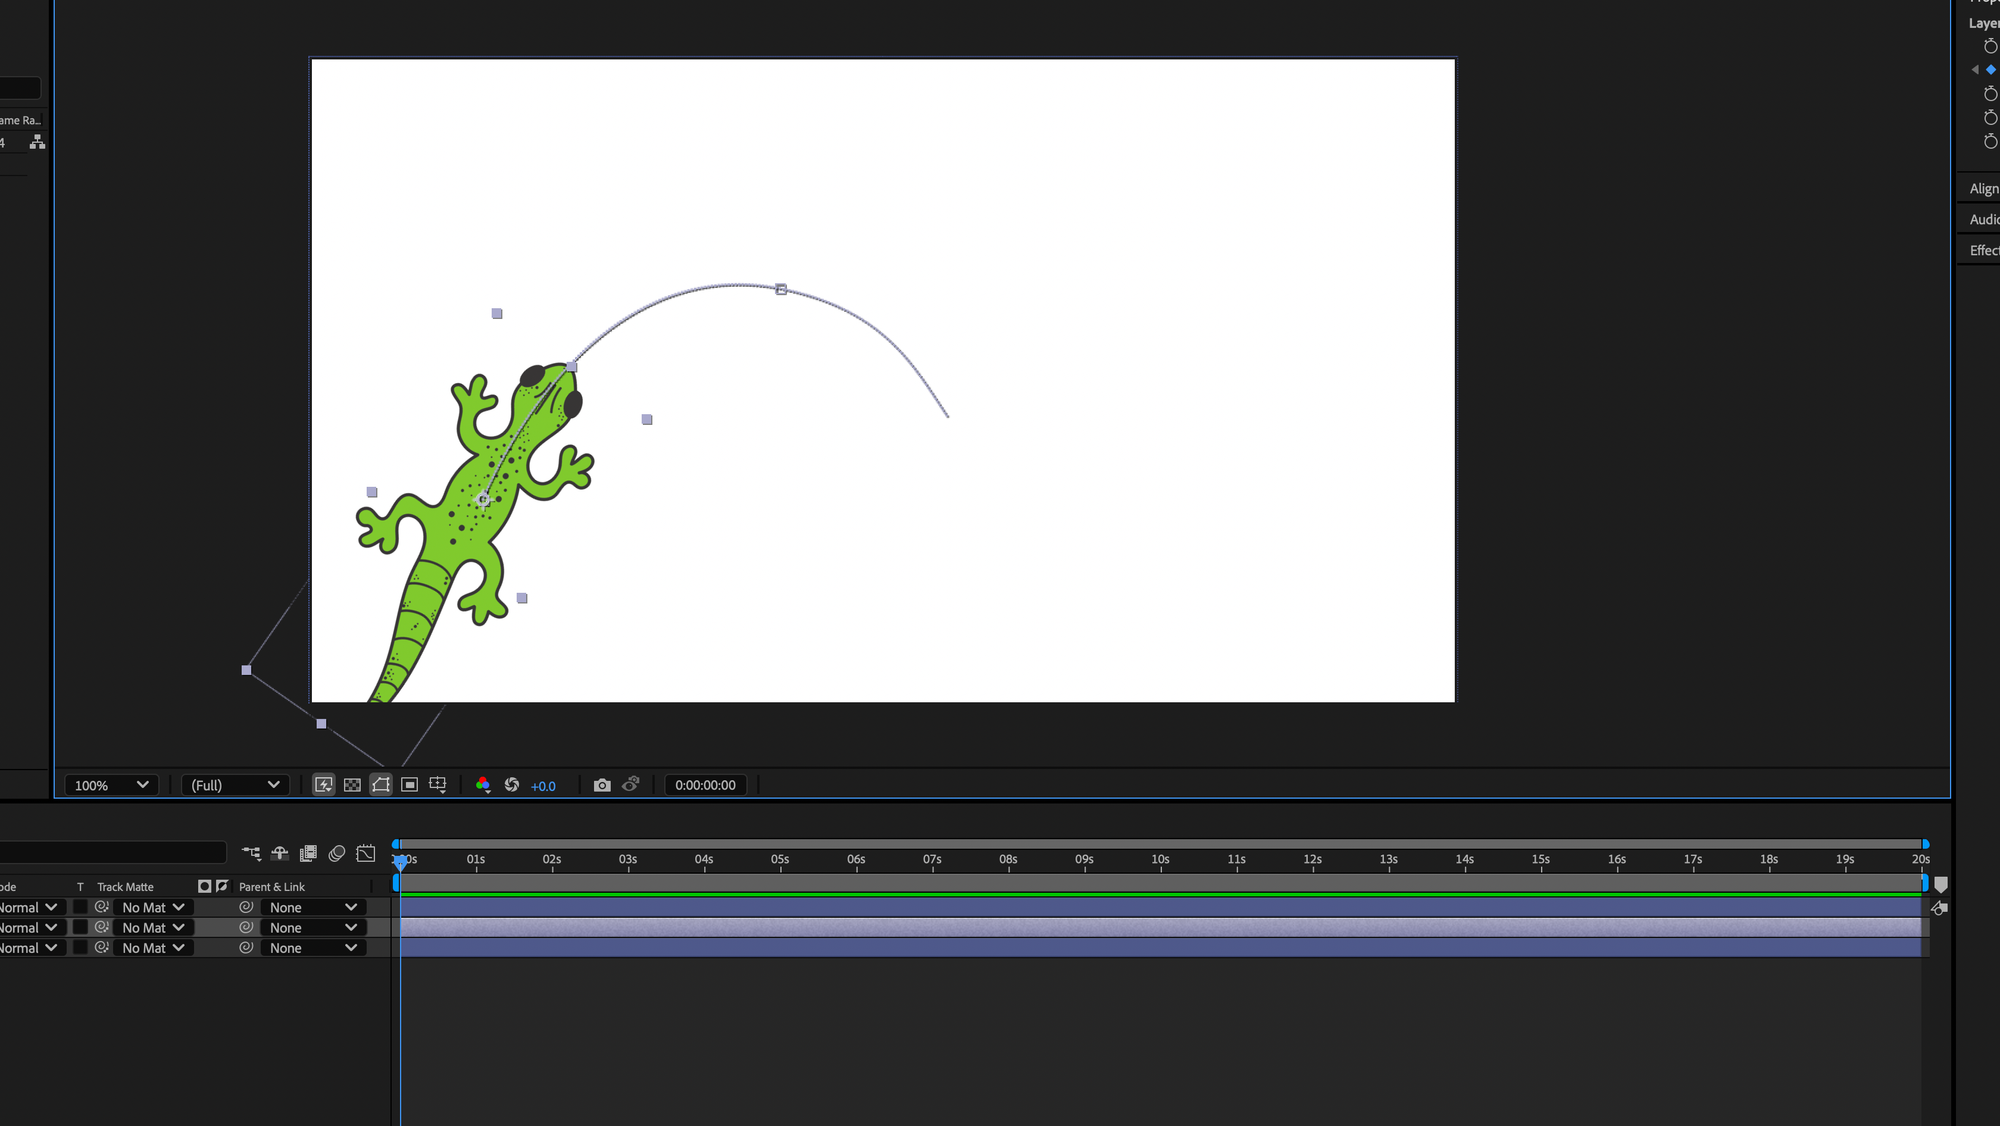Click the Fast Previews icon
2000x1126 pixels.
click(x=324, y=785)
